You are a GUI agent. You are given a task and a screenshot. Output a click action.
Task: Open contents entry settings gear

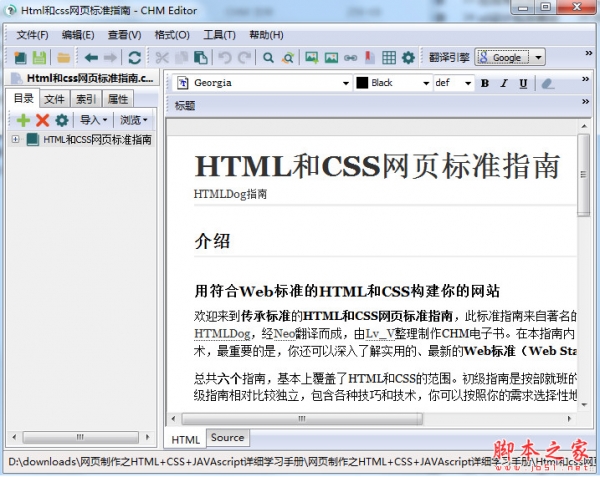(x=62, y=120)
